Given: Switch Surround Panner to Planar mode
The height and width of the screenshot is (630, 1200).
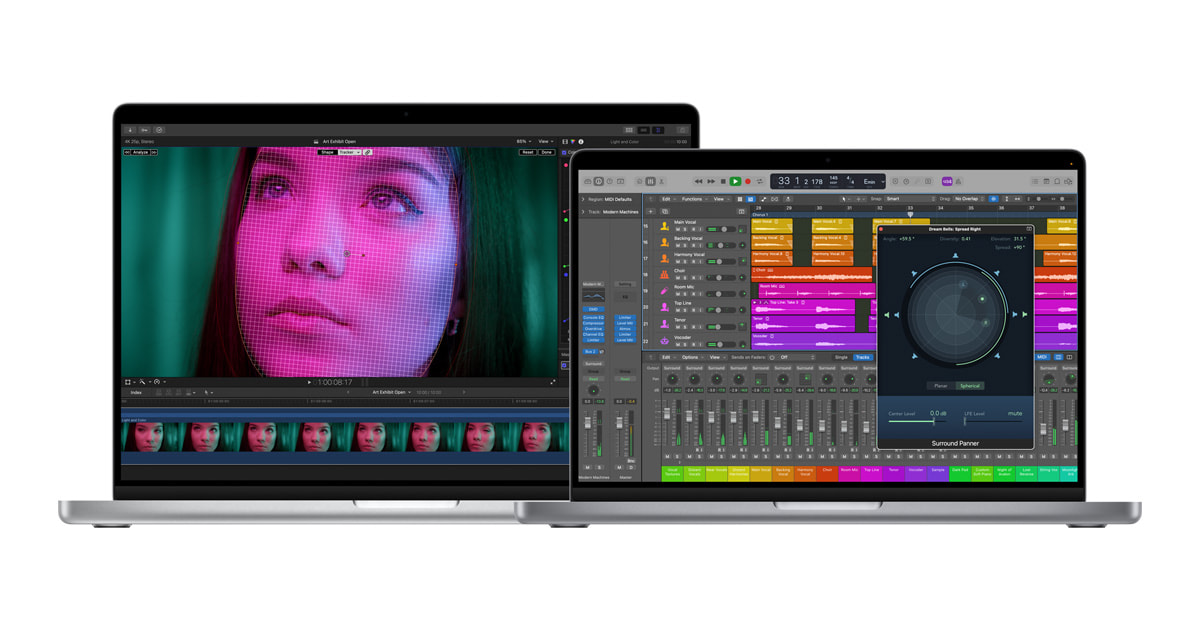Looking at the screenshot, I should point(940,386).
